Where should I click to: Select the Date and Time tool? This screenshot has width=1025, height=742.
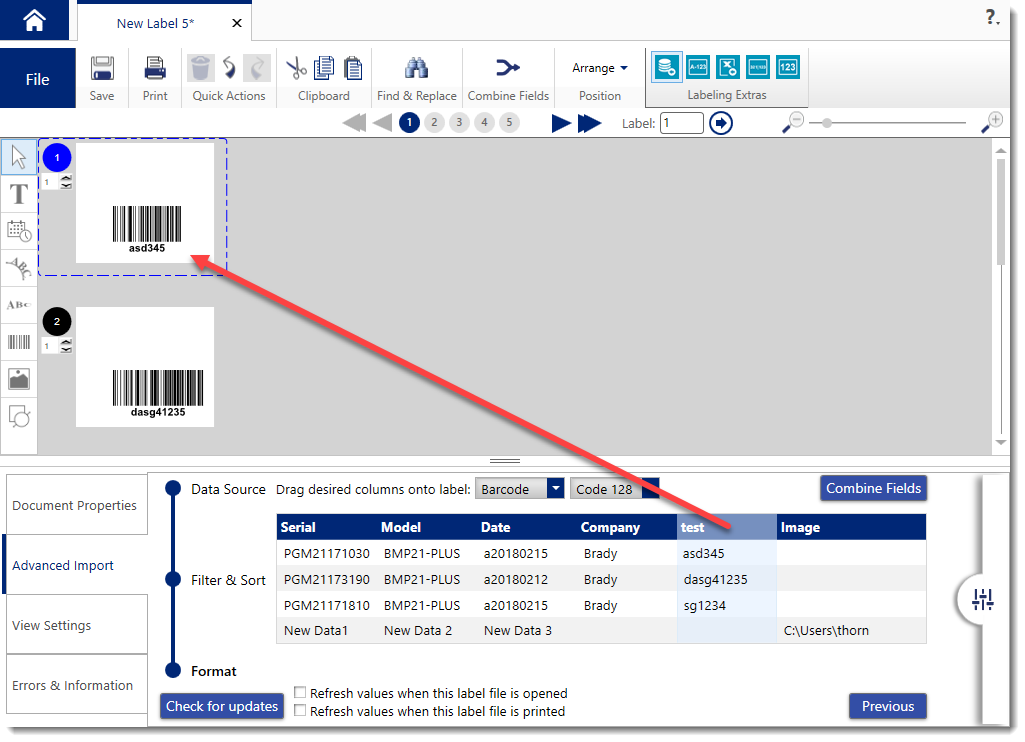tap(19, 231)
